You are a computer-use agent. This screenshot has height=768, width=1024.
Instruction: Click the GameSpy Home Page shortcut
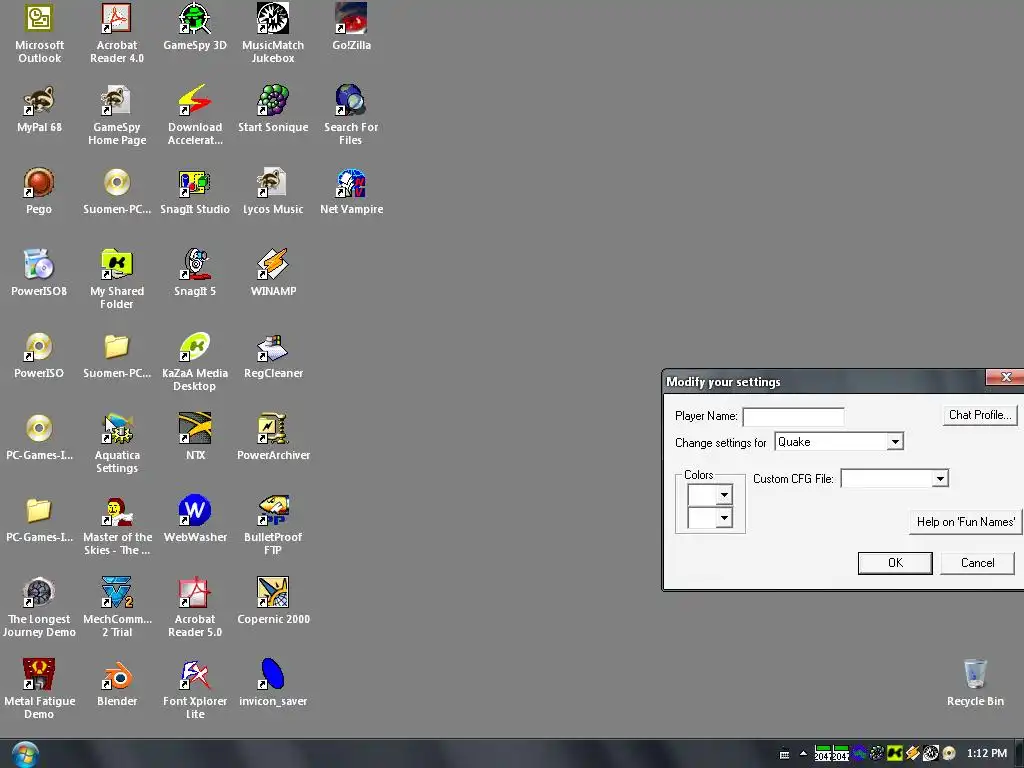tap(117, 101)
